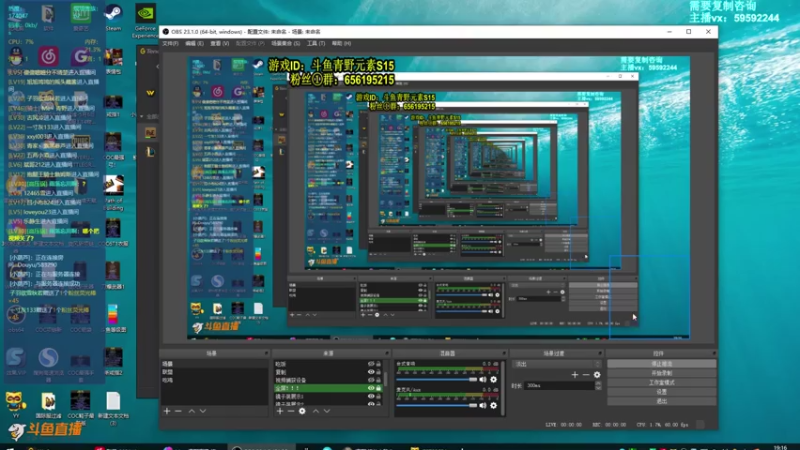Open the Steam desktop shortcut

pos(113,17)
